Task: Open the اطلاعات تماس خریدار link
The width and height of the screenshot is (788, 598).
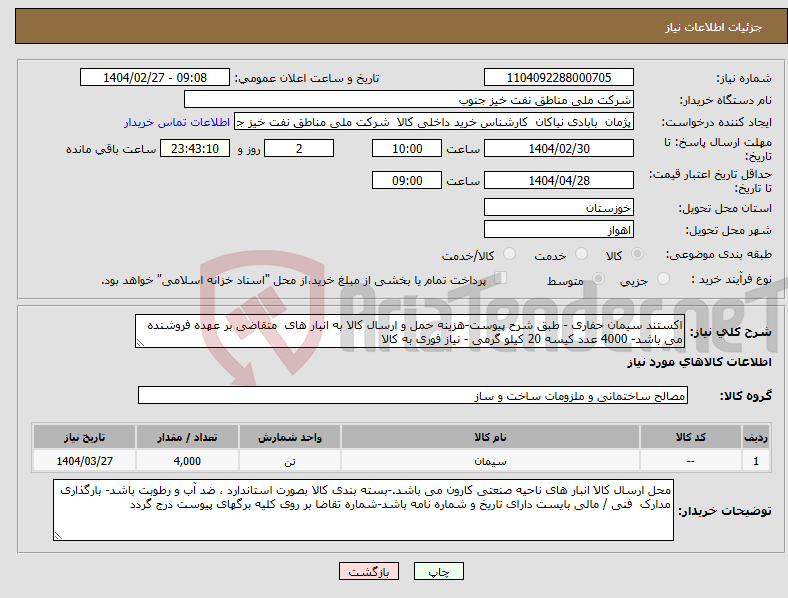Action: tap(177, 122)
